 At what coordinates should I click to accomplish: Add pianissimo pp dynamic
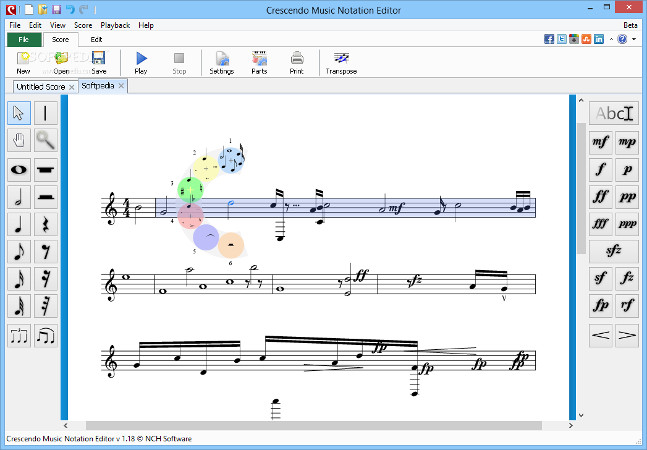[x=627, y=197]
